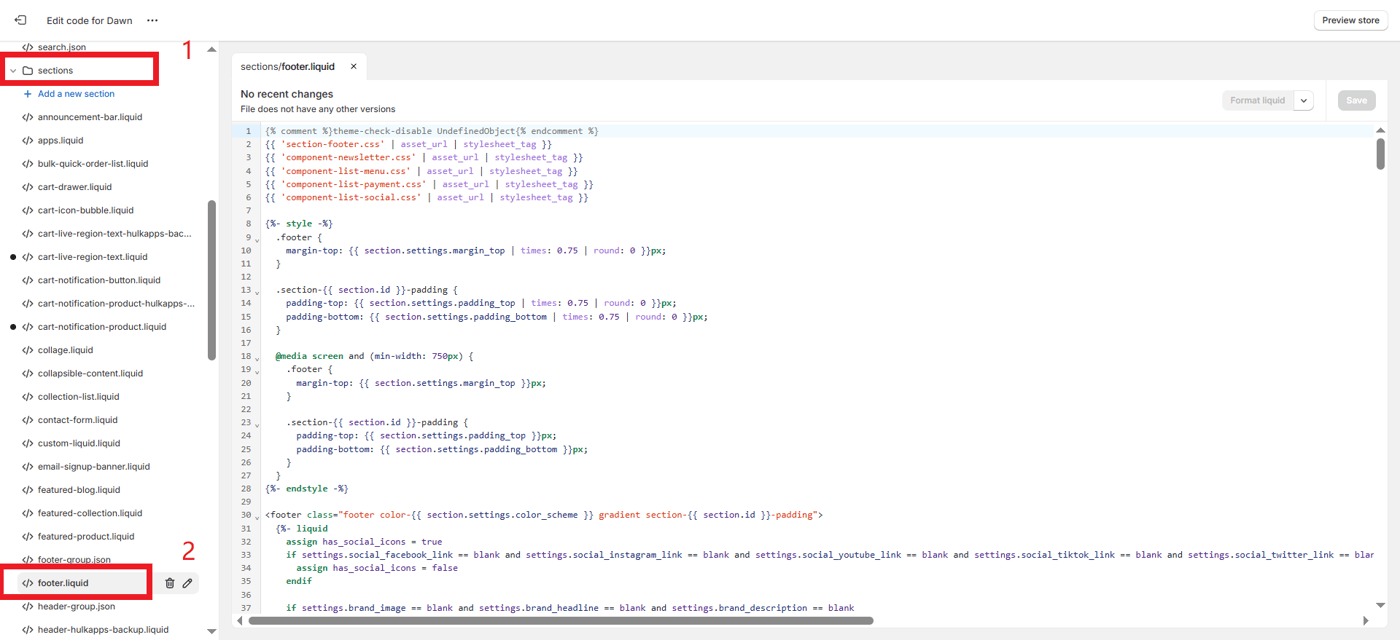Open search.json file

click(62, 47)
